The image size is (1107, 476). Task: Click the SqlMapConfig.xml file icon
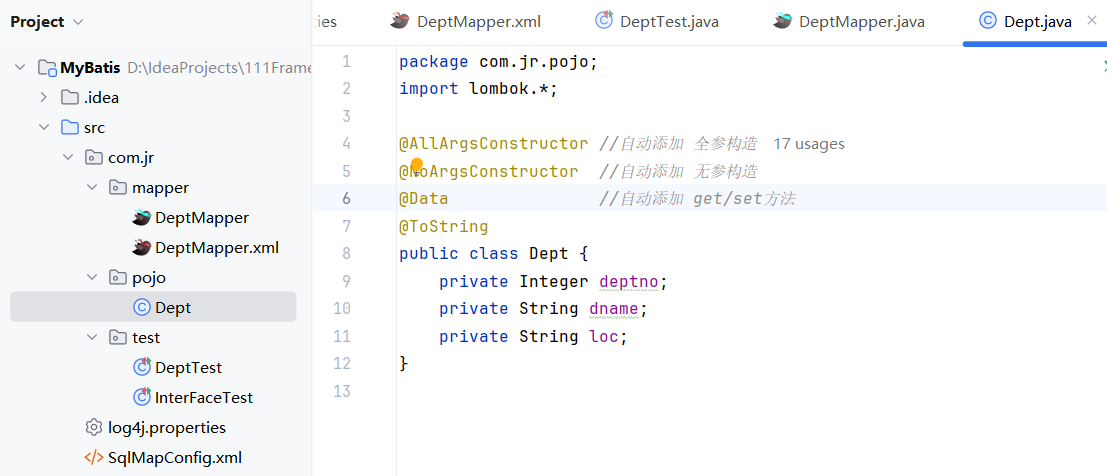point(93,458)
